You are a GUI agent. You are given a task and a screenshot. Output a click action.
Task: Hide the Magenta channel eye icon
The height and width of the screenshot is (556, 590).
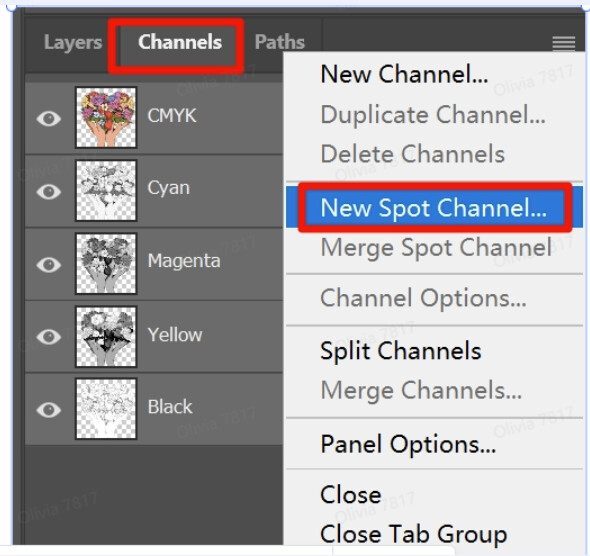[x=49, y=264]
